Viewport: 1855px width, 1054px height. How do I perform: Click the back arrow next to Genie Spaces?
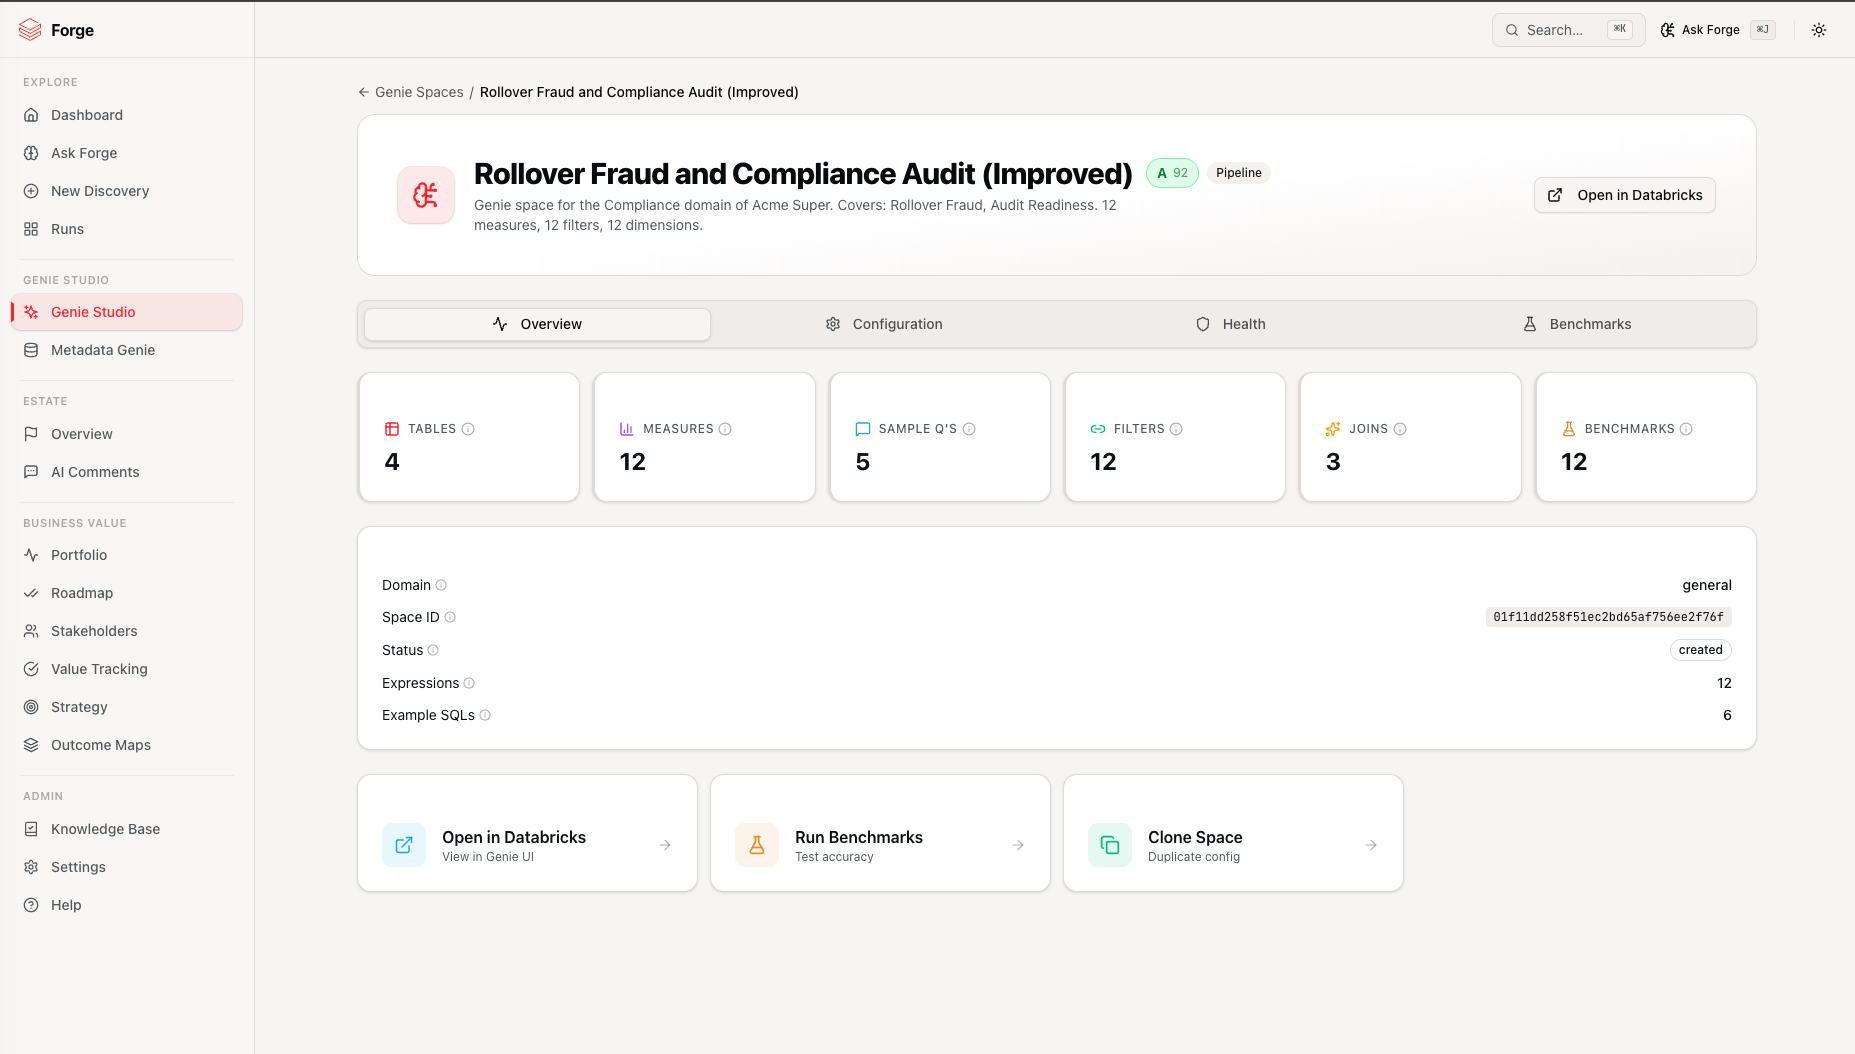[364, 92]
